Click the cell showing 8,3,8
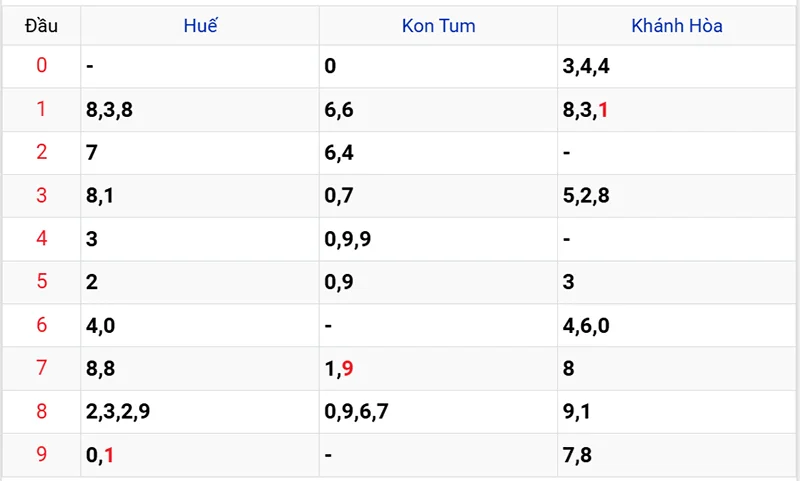The width and height of the screenshot is (800, 481). [x=110, y=110]
